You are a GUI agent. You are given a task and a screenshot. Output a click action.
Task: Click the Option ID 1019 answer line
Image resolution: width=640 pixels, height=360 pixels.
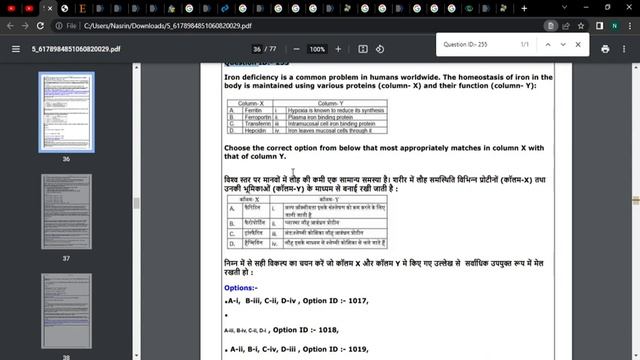296,349
